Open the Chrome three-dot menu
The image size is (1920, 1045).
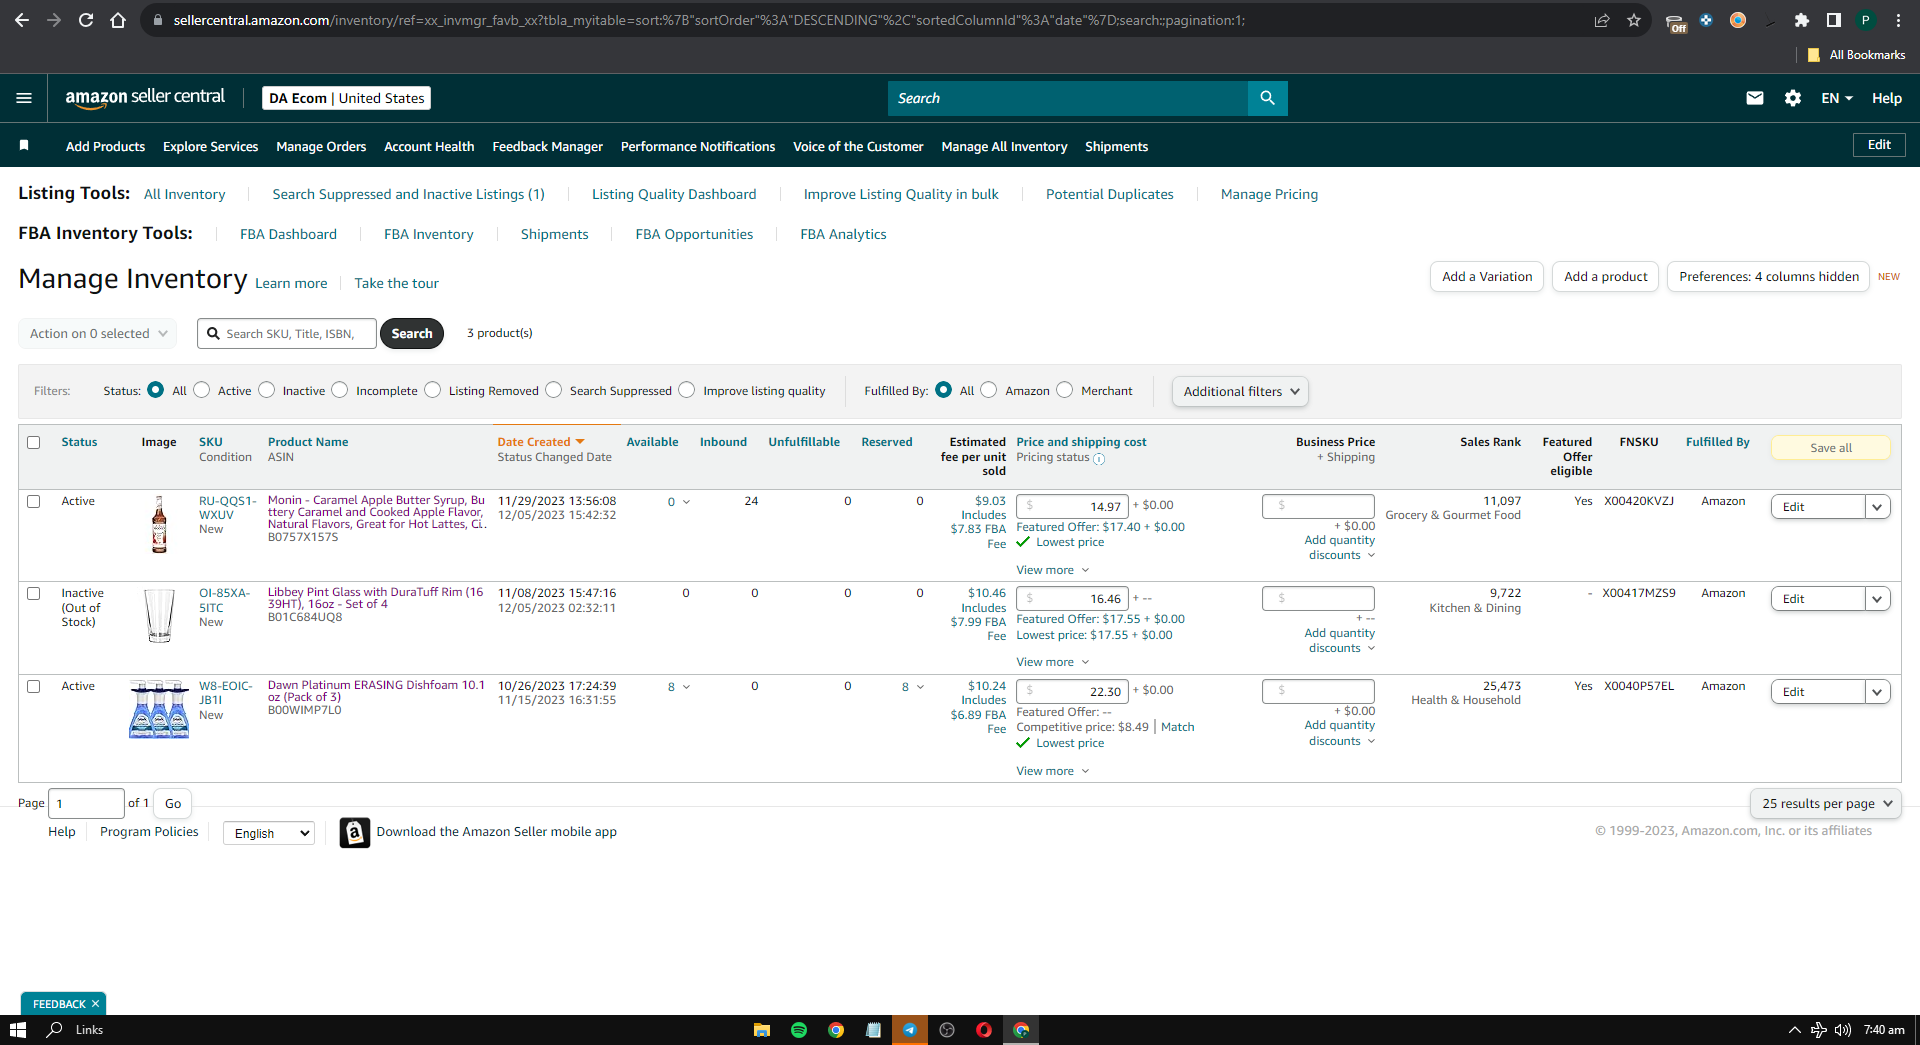(x=1898, y=20)
